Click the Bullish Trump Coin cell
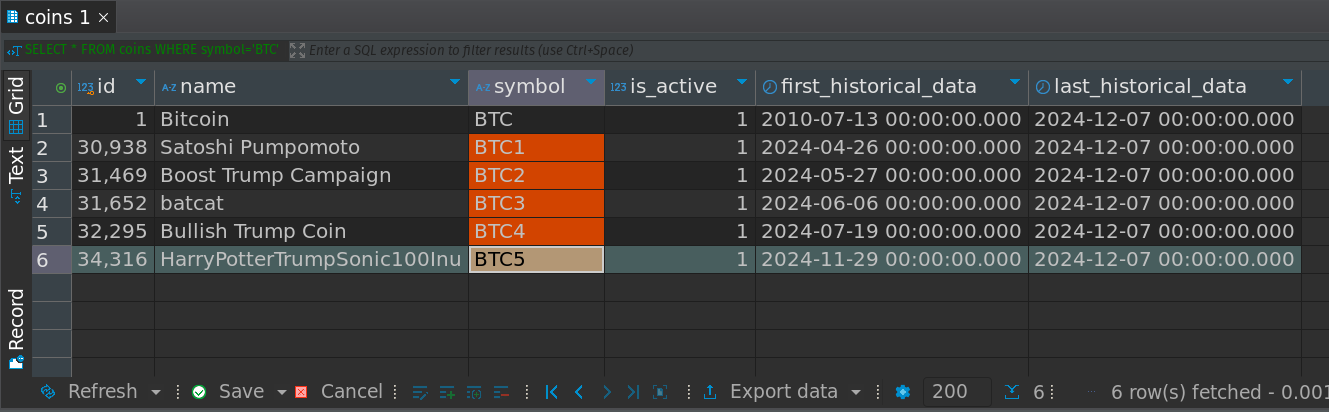Viewport: 1329px width, 412px height. [x=311, y=232]
